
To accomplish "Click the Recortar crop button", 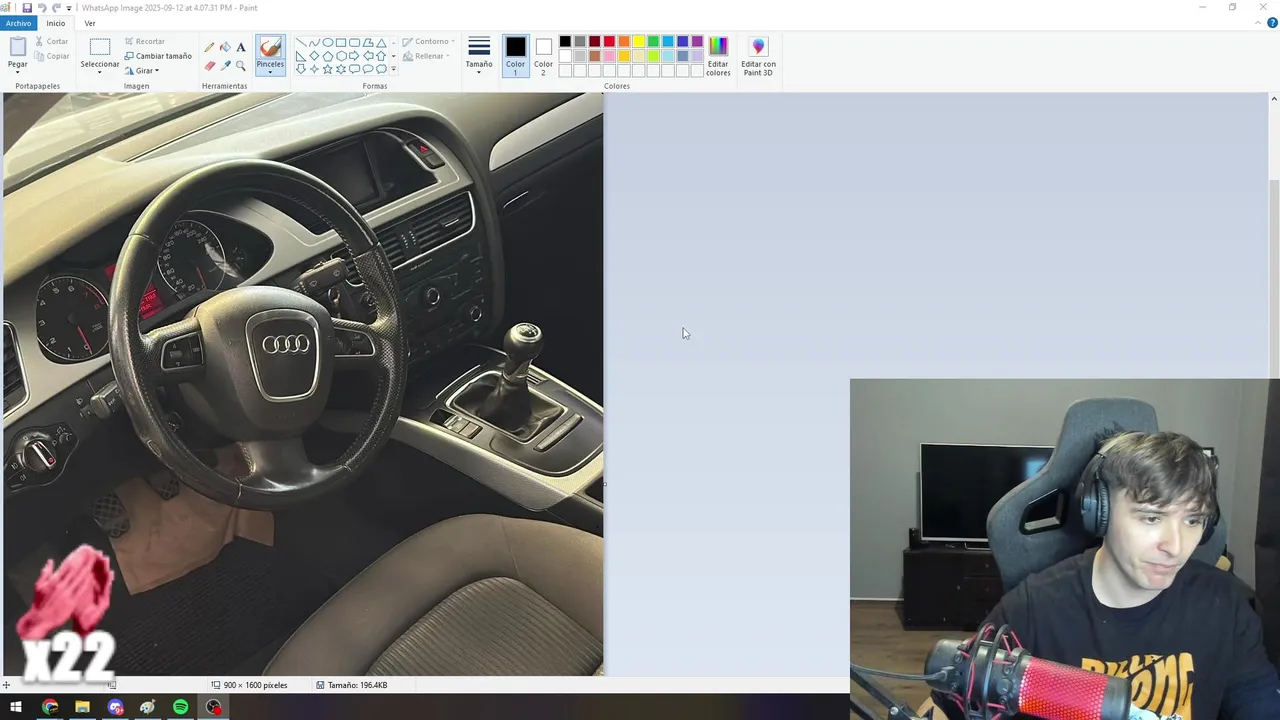I will [145, 42].
